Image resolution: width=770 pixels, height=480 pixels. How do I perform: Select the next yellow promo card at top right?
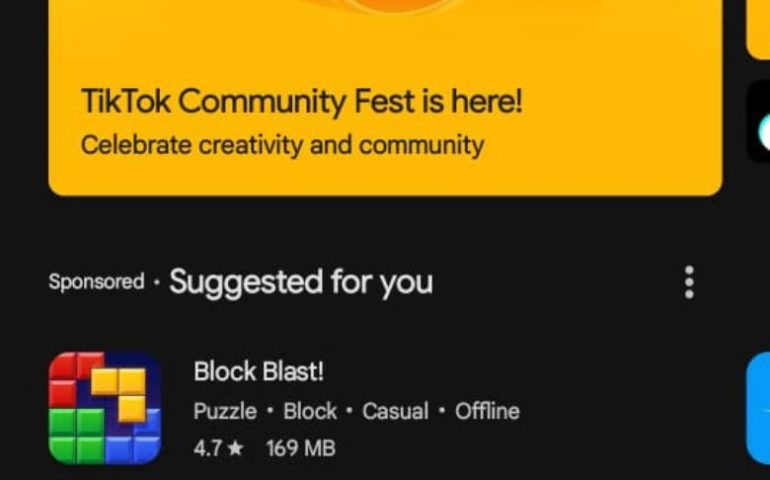758,29
